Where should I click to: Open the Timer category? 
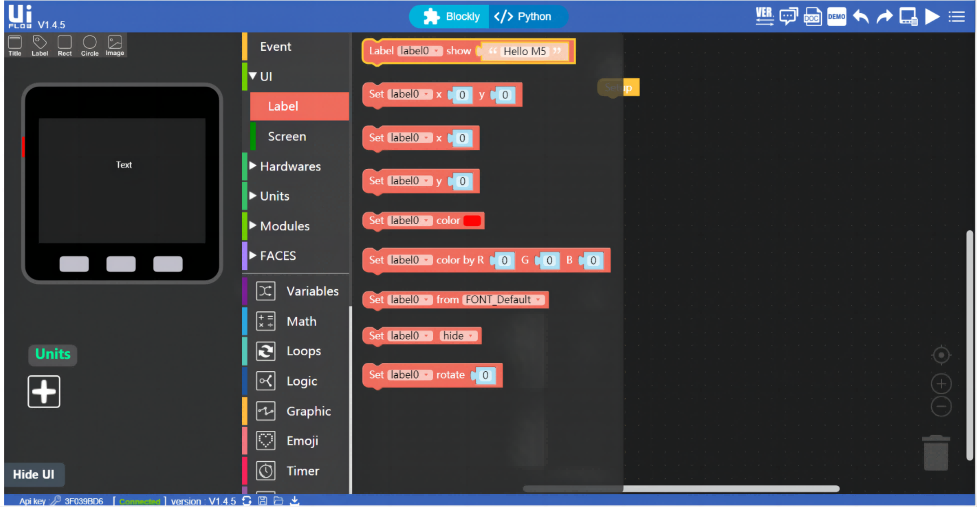(x=297, y=471)
